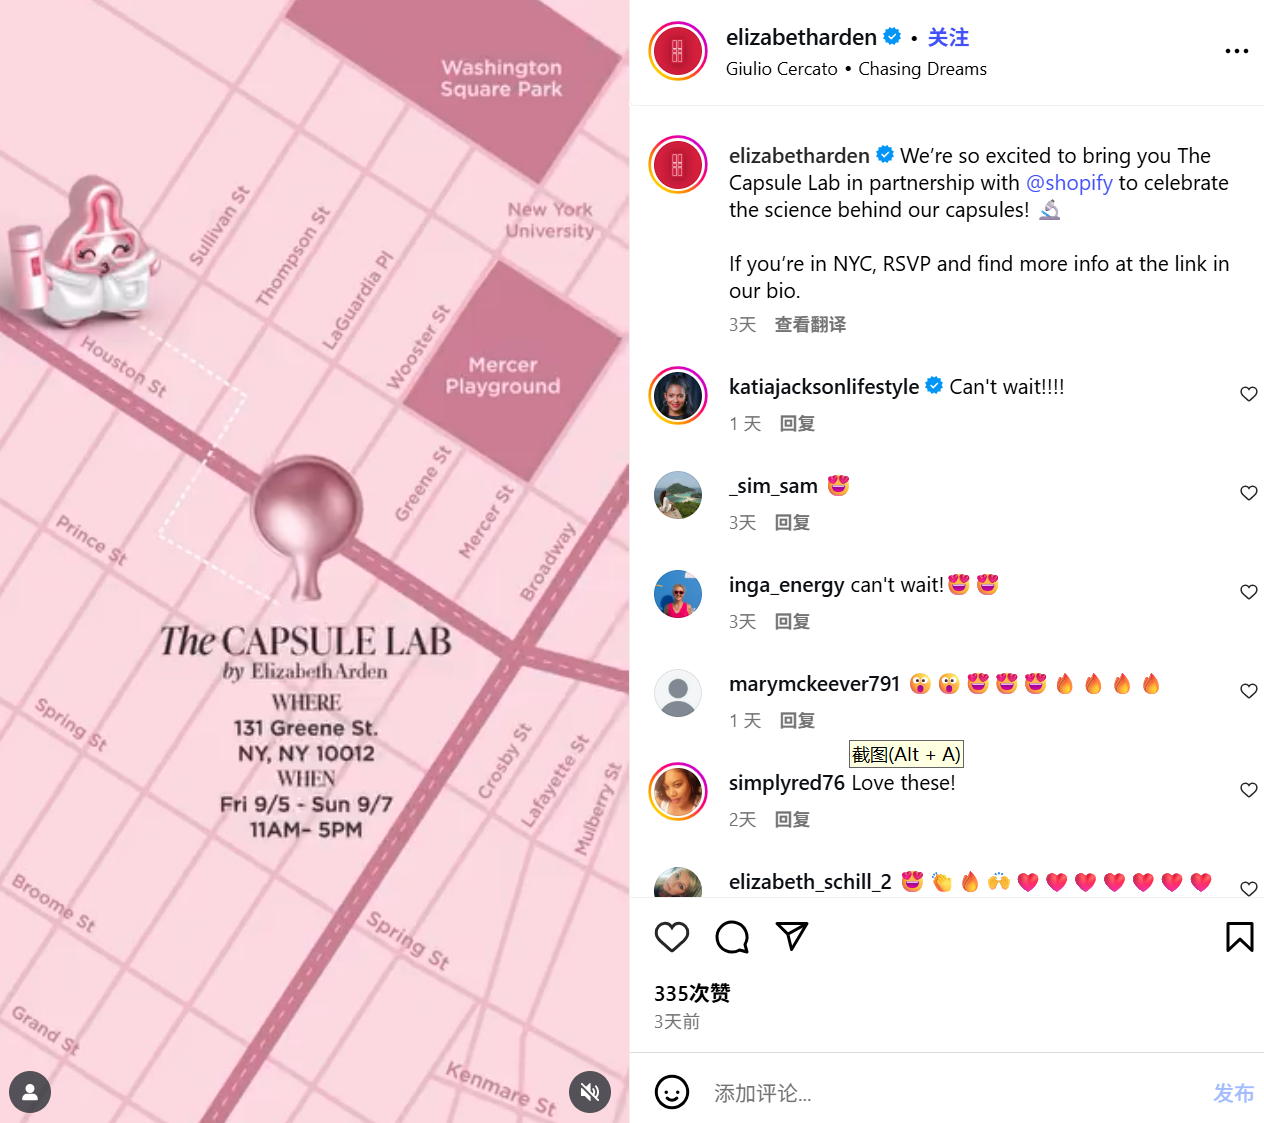
Task: Follow elizabetharden with 关注 button
Action: tap(948, 38)
